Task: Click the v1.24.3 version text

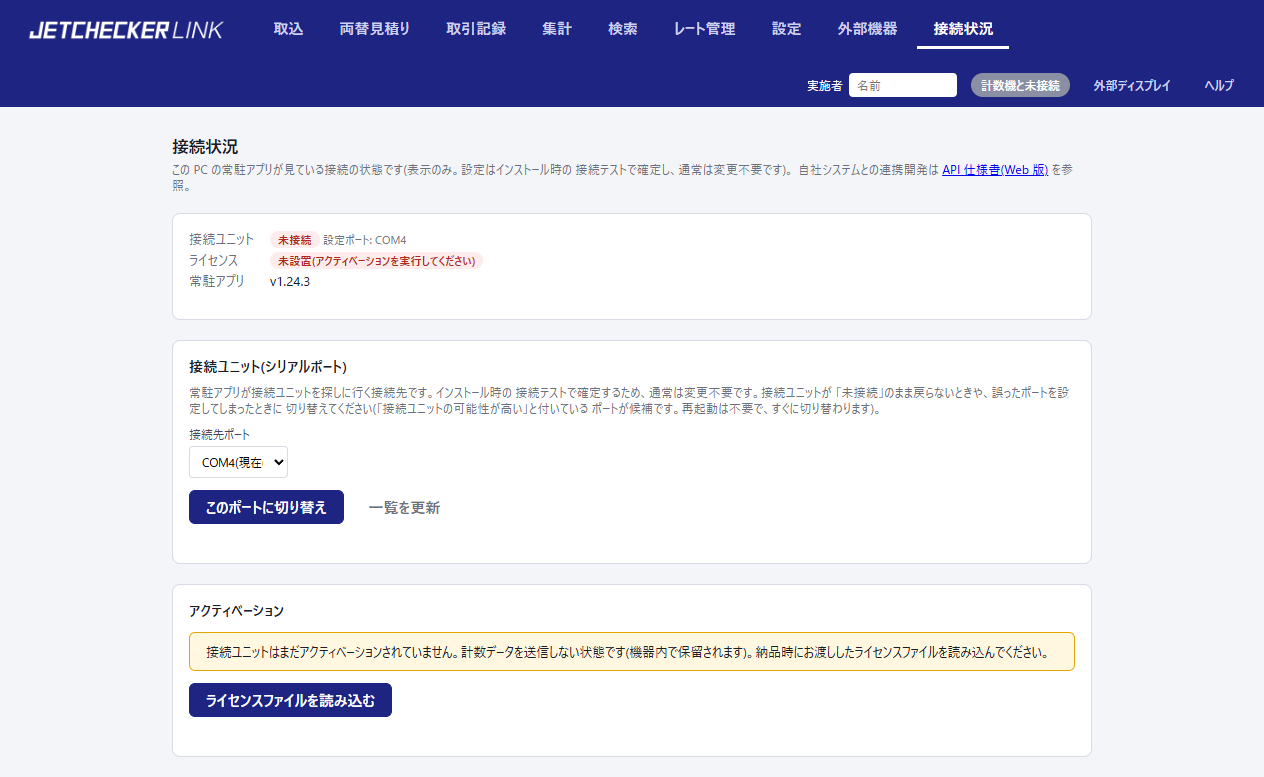Action: pos(290,282)
